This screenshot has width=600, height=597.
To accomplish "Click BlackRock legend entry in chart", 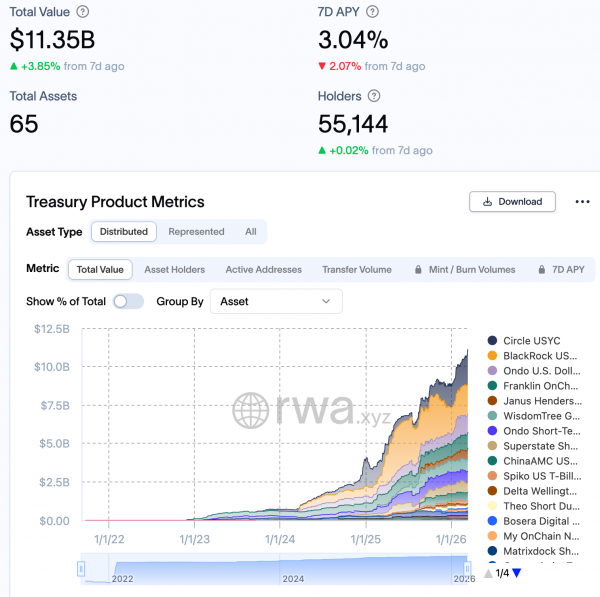I will [540, 356].
